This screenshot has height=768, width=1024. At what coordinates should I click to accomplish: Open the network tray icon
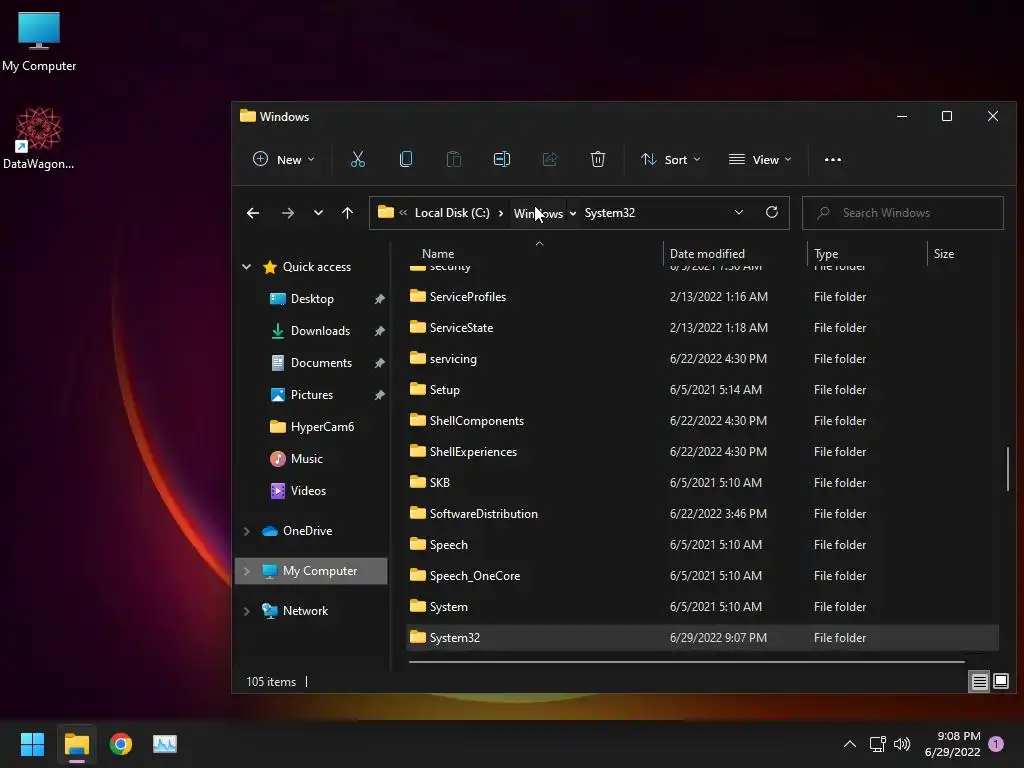click(x=877, y=744)
